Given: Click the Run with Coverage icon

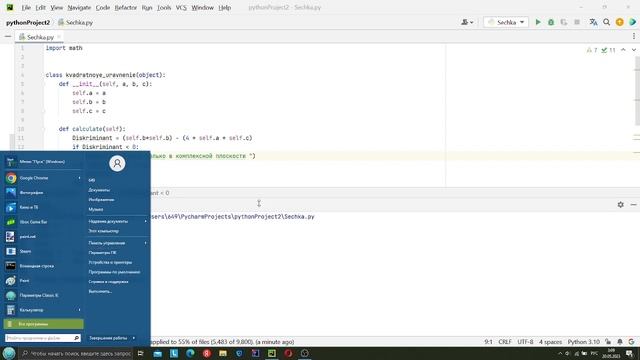Looking at the screenshot, I should pos(564,22).
